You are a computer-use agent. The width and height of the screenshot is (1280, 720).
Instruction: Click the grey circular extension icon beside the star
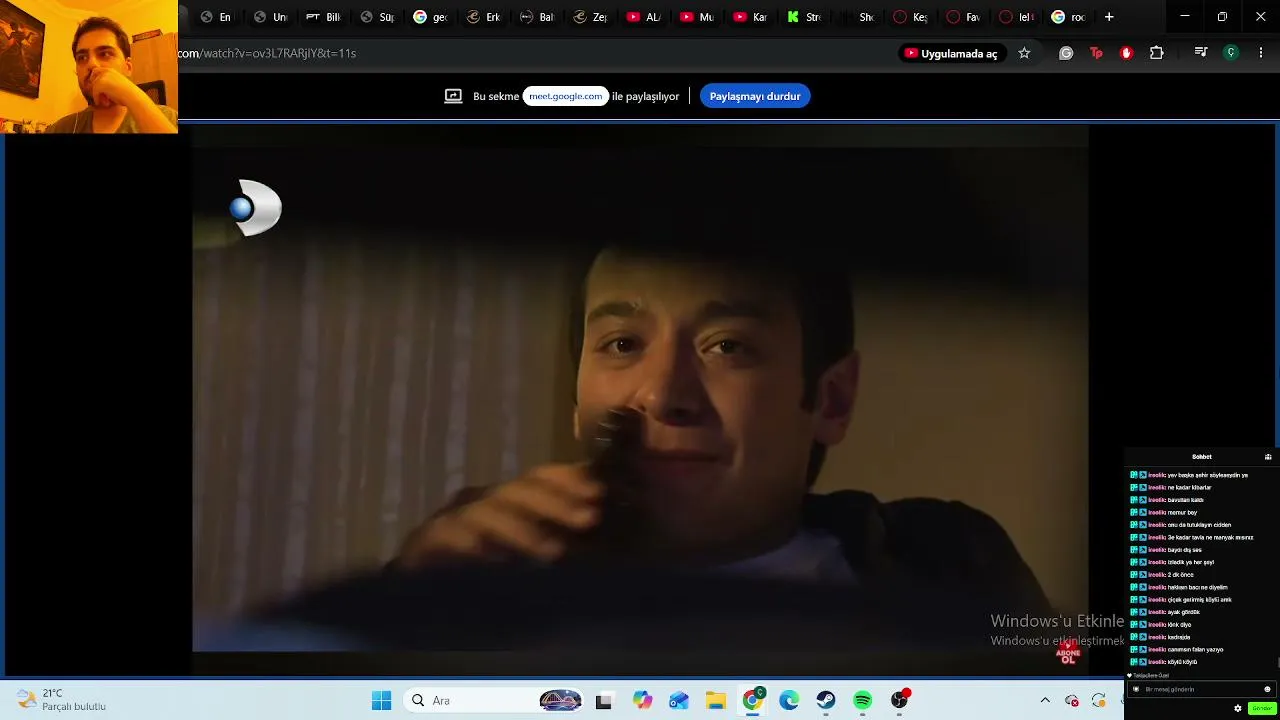(x=1066, y=53)
